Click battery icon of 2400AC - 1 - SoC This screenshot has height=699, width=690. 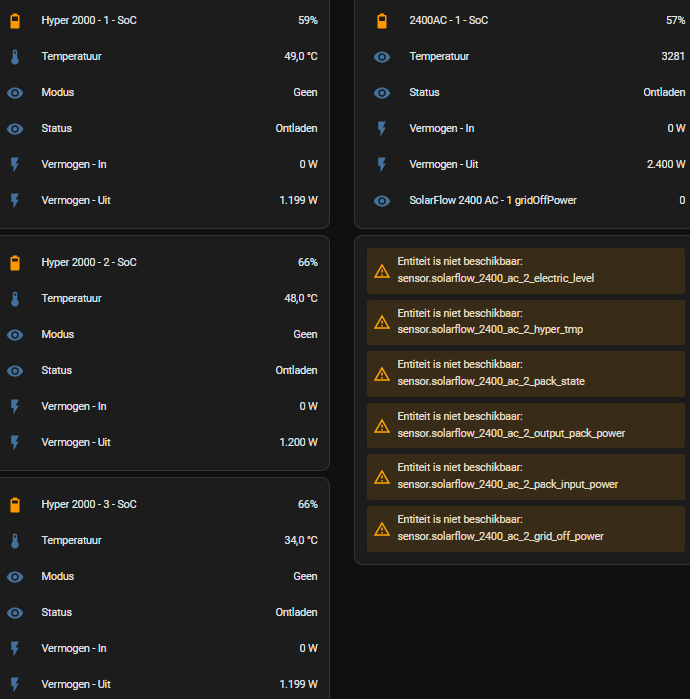click(x=382, y=21)
